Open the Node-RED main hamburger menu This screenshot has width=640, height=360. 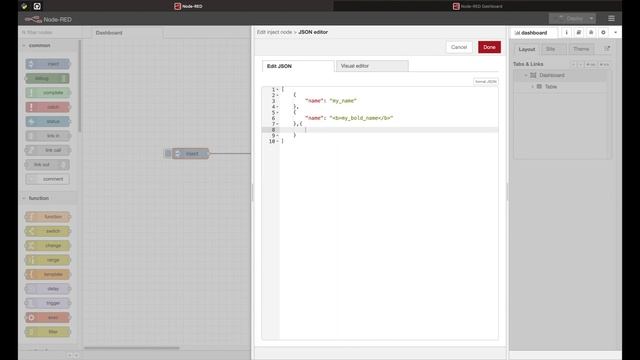pos(611,19)
